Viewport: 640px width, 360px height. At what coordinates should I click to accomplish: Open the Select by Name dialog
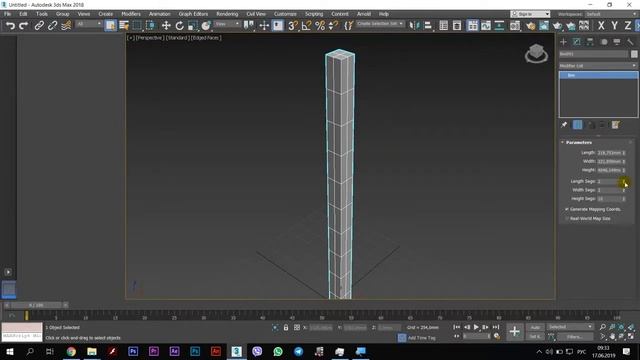[124, 26]
